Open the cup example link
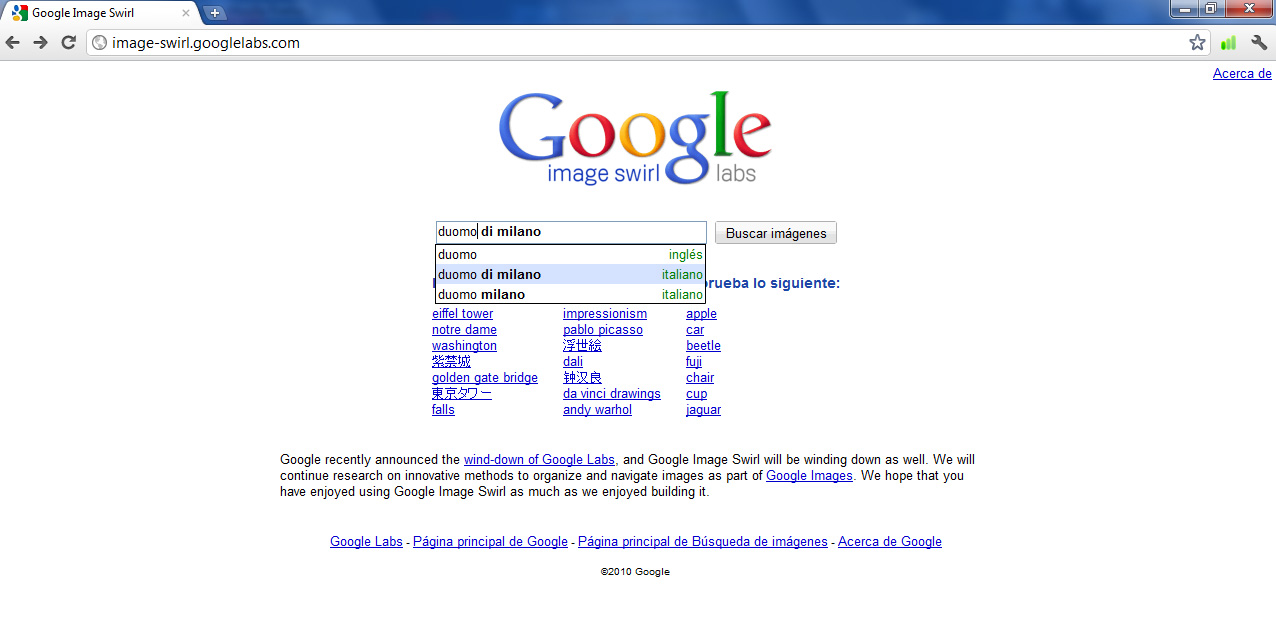 click(x=696, y=394)
